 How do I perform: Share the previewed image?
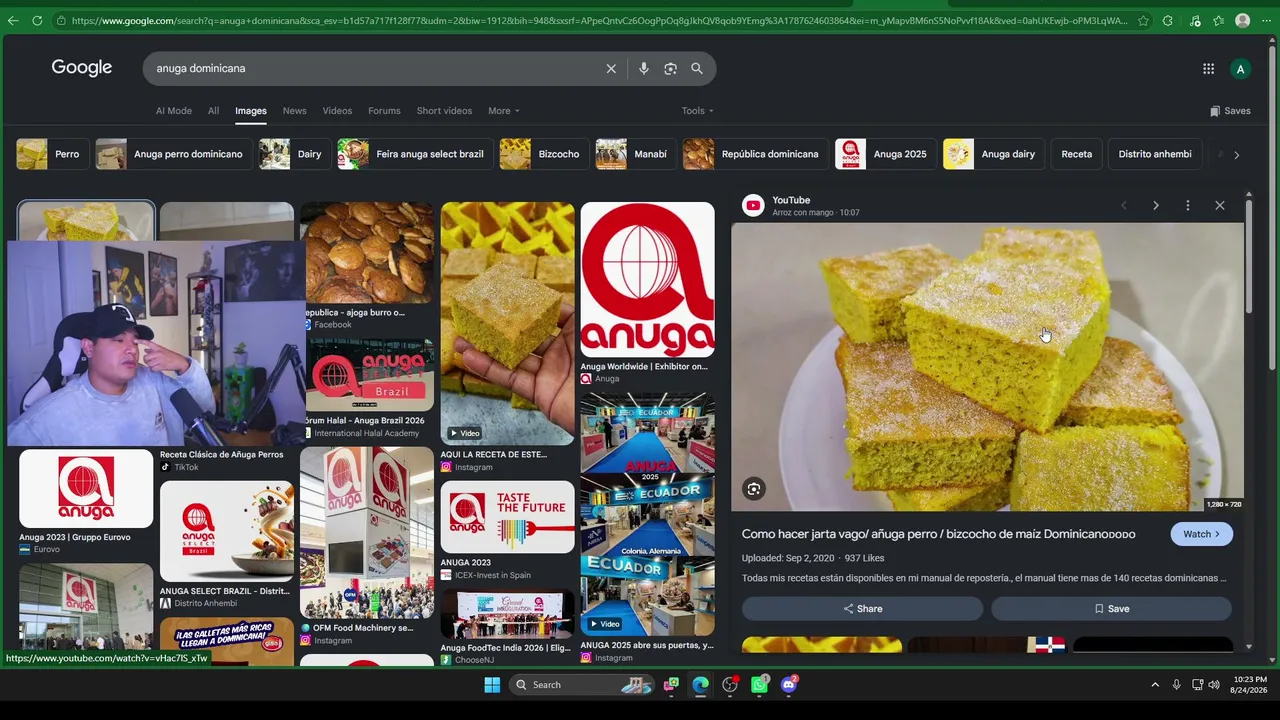862,609
